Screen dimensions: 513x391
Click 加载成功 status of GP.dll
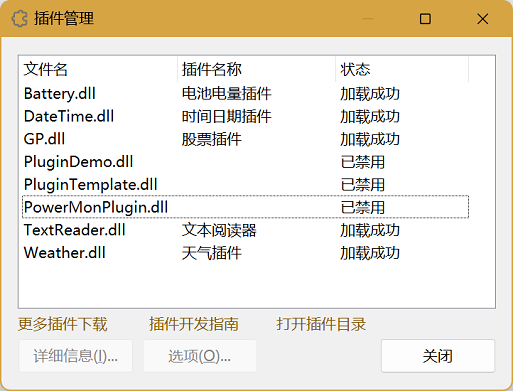[370, 139]
